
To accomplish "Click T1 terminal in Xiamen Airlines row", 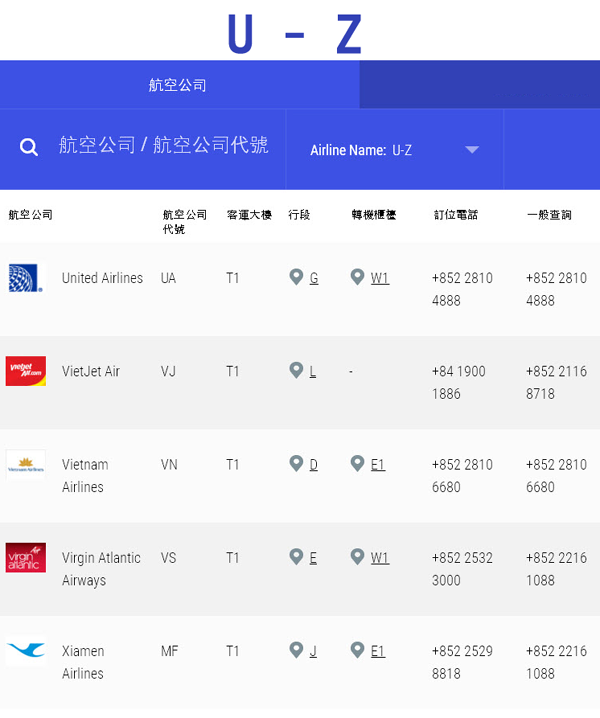I will 232,651.
